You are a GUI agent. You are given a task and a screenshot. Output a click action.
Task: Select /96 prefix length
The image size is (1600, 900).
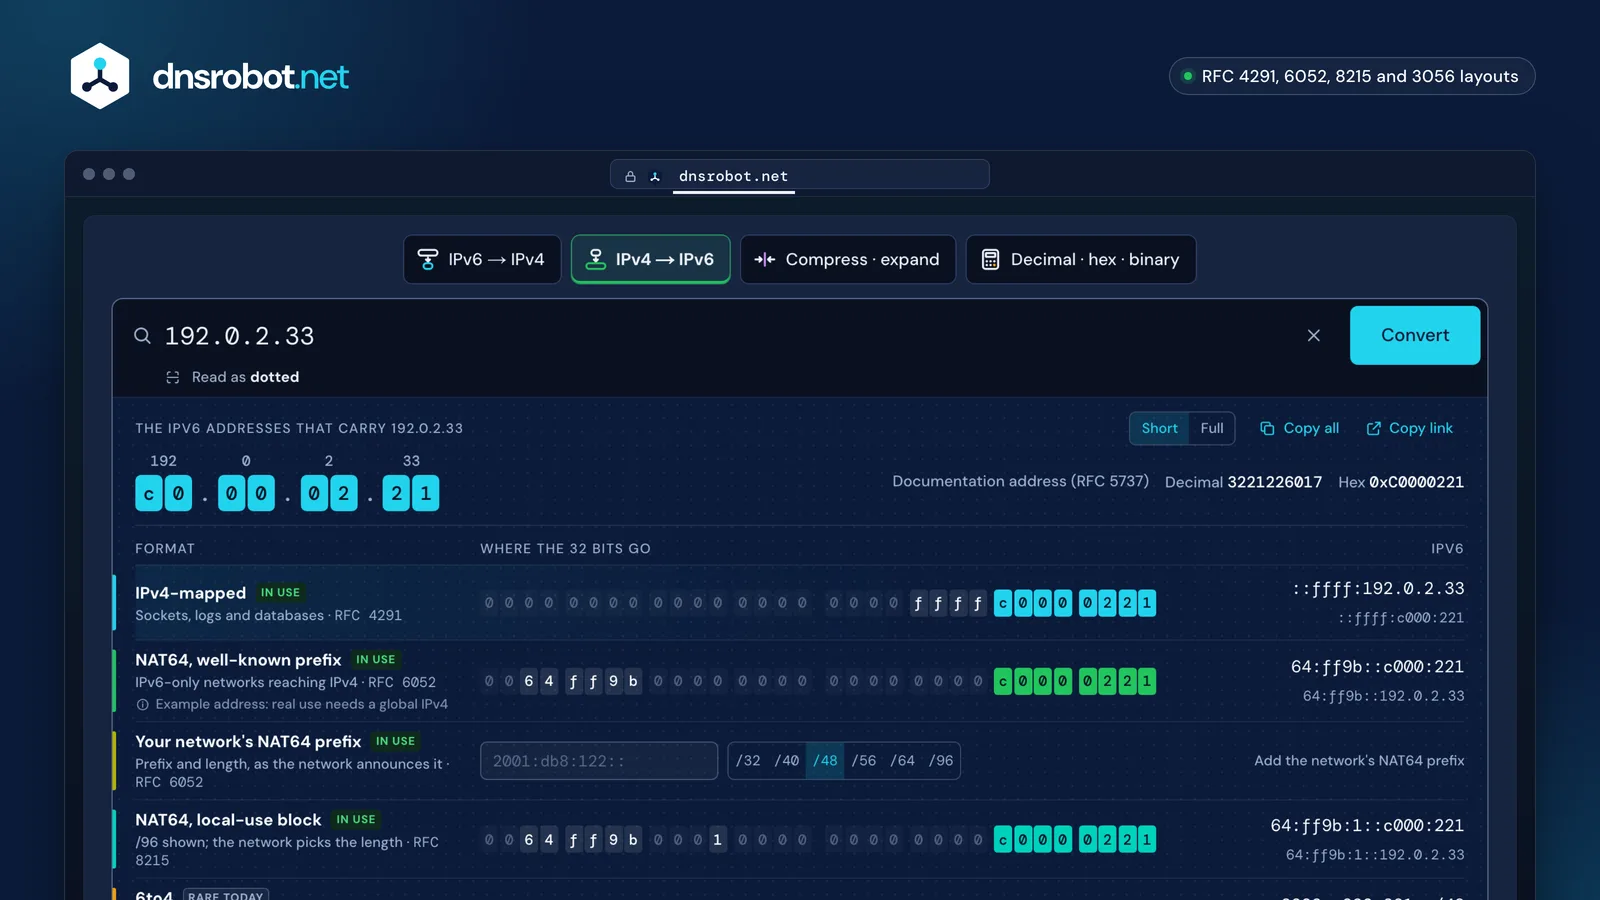coord(941,761)
